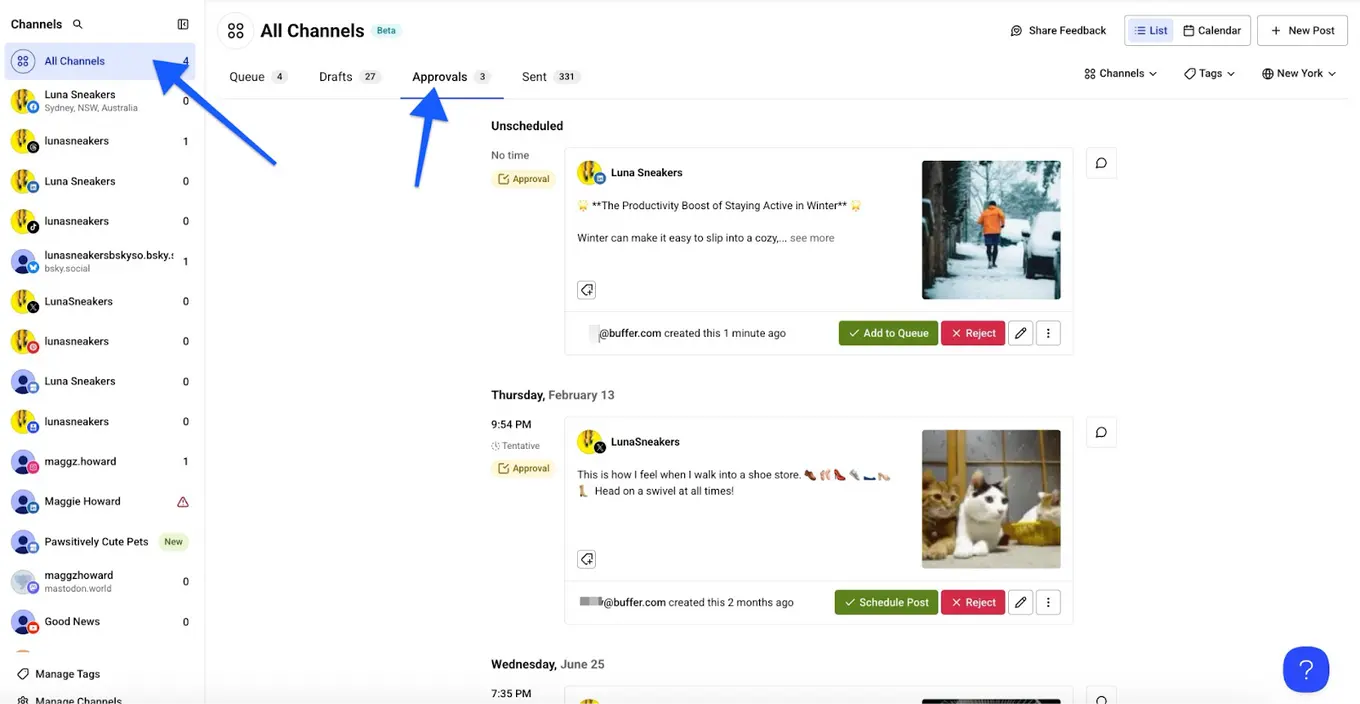Screen dimensions: 1360x704
Task: Add the winter post to Queue
Action: click(x=888, y=333)
